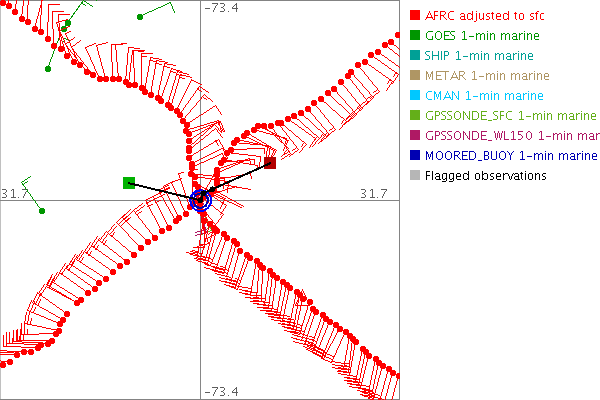600x400 pixels.
Task: Click the cyan CMAN legend color square
Action: pos(415,96)
